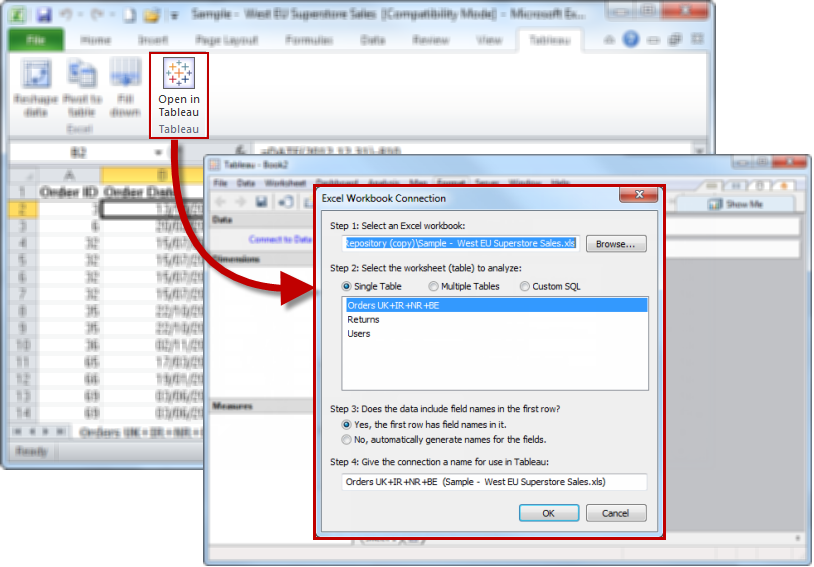Choose 'Yes, the first row has field names'
Viewport: 814px width, 567px height.
pyautogui.click(x=348, y=423)
